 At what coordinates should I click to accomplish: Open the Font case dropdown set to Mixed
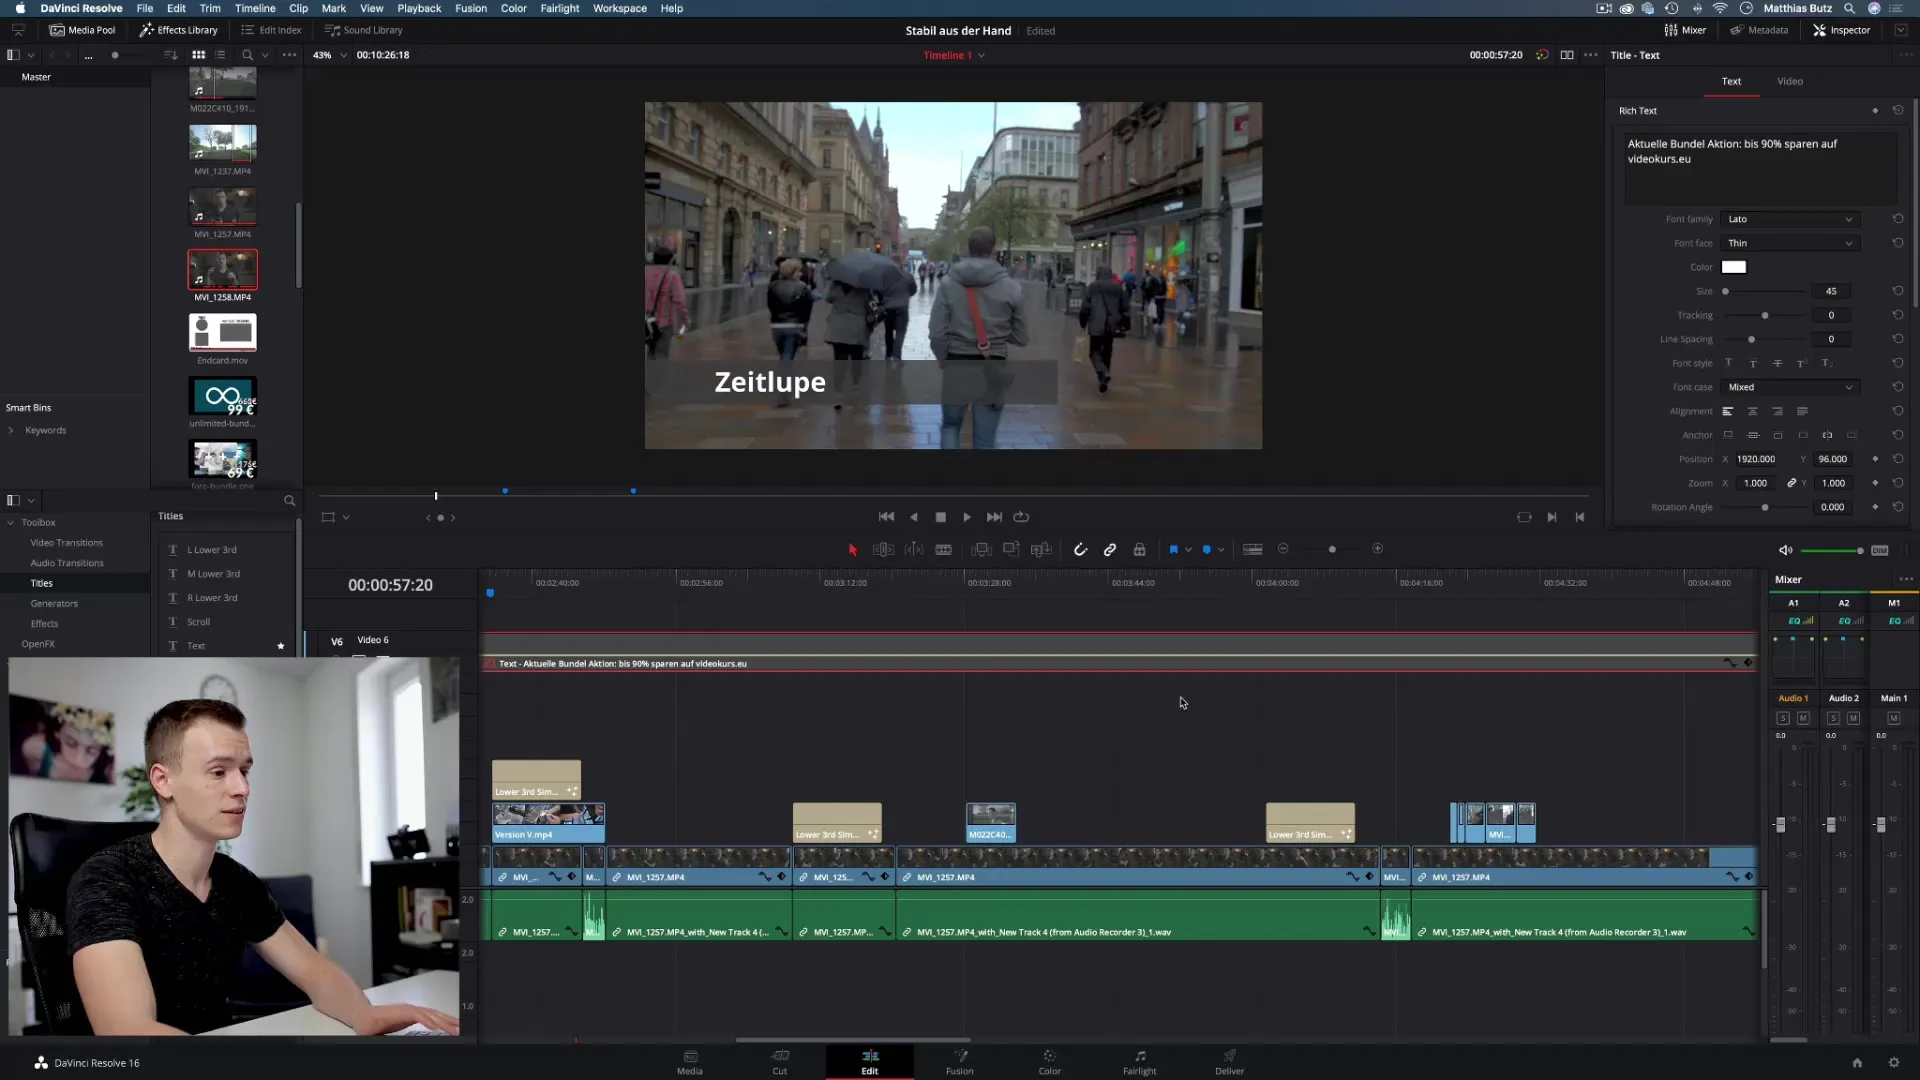(1790, 387)
